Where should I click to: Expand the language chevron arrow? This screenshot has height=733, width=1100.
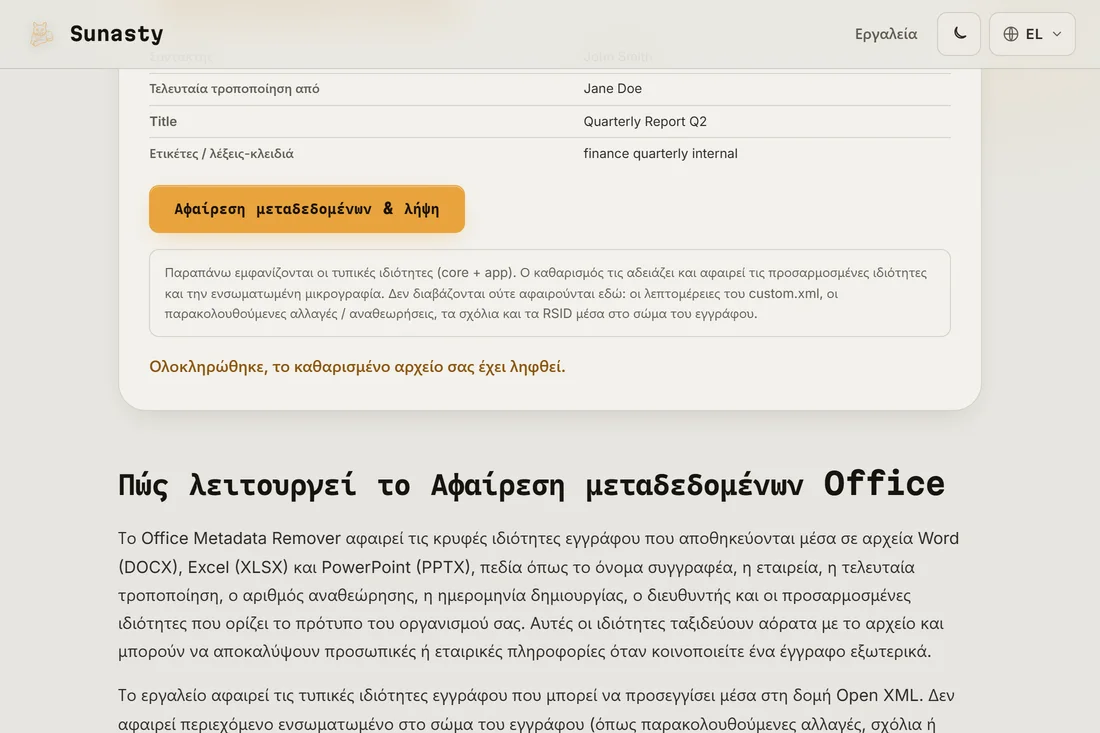(1057, 34)
